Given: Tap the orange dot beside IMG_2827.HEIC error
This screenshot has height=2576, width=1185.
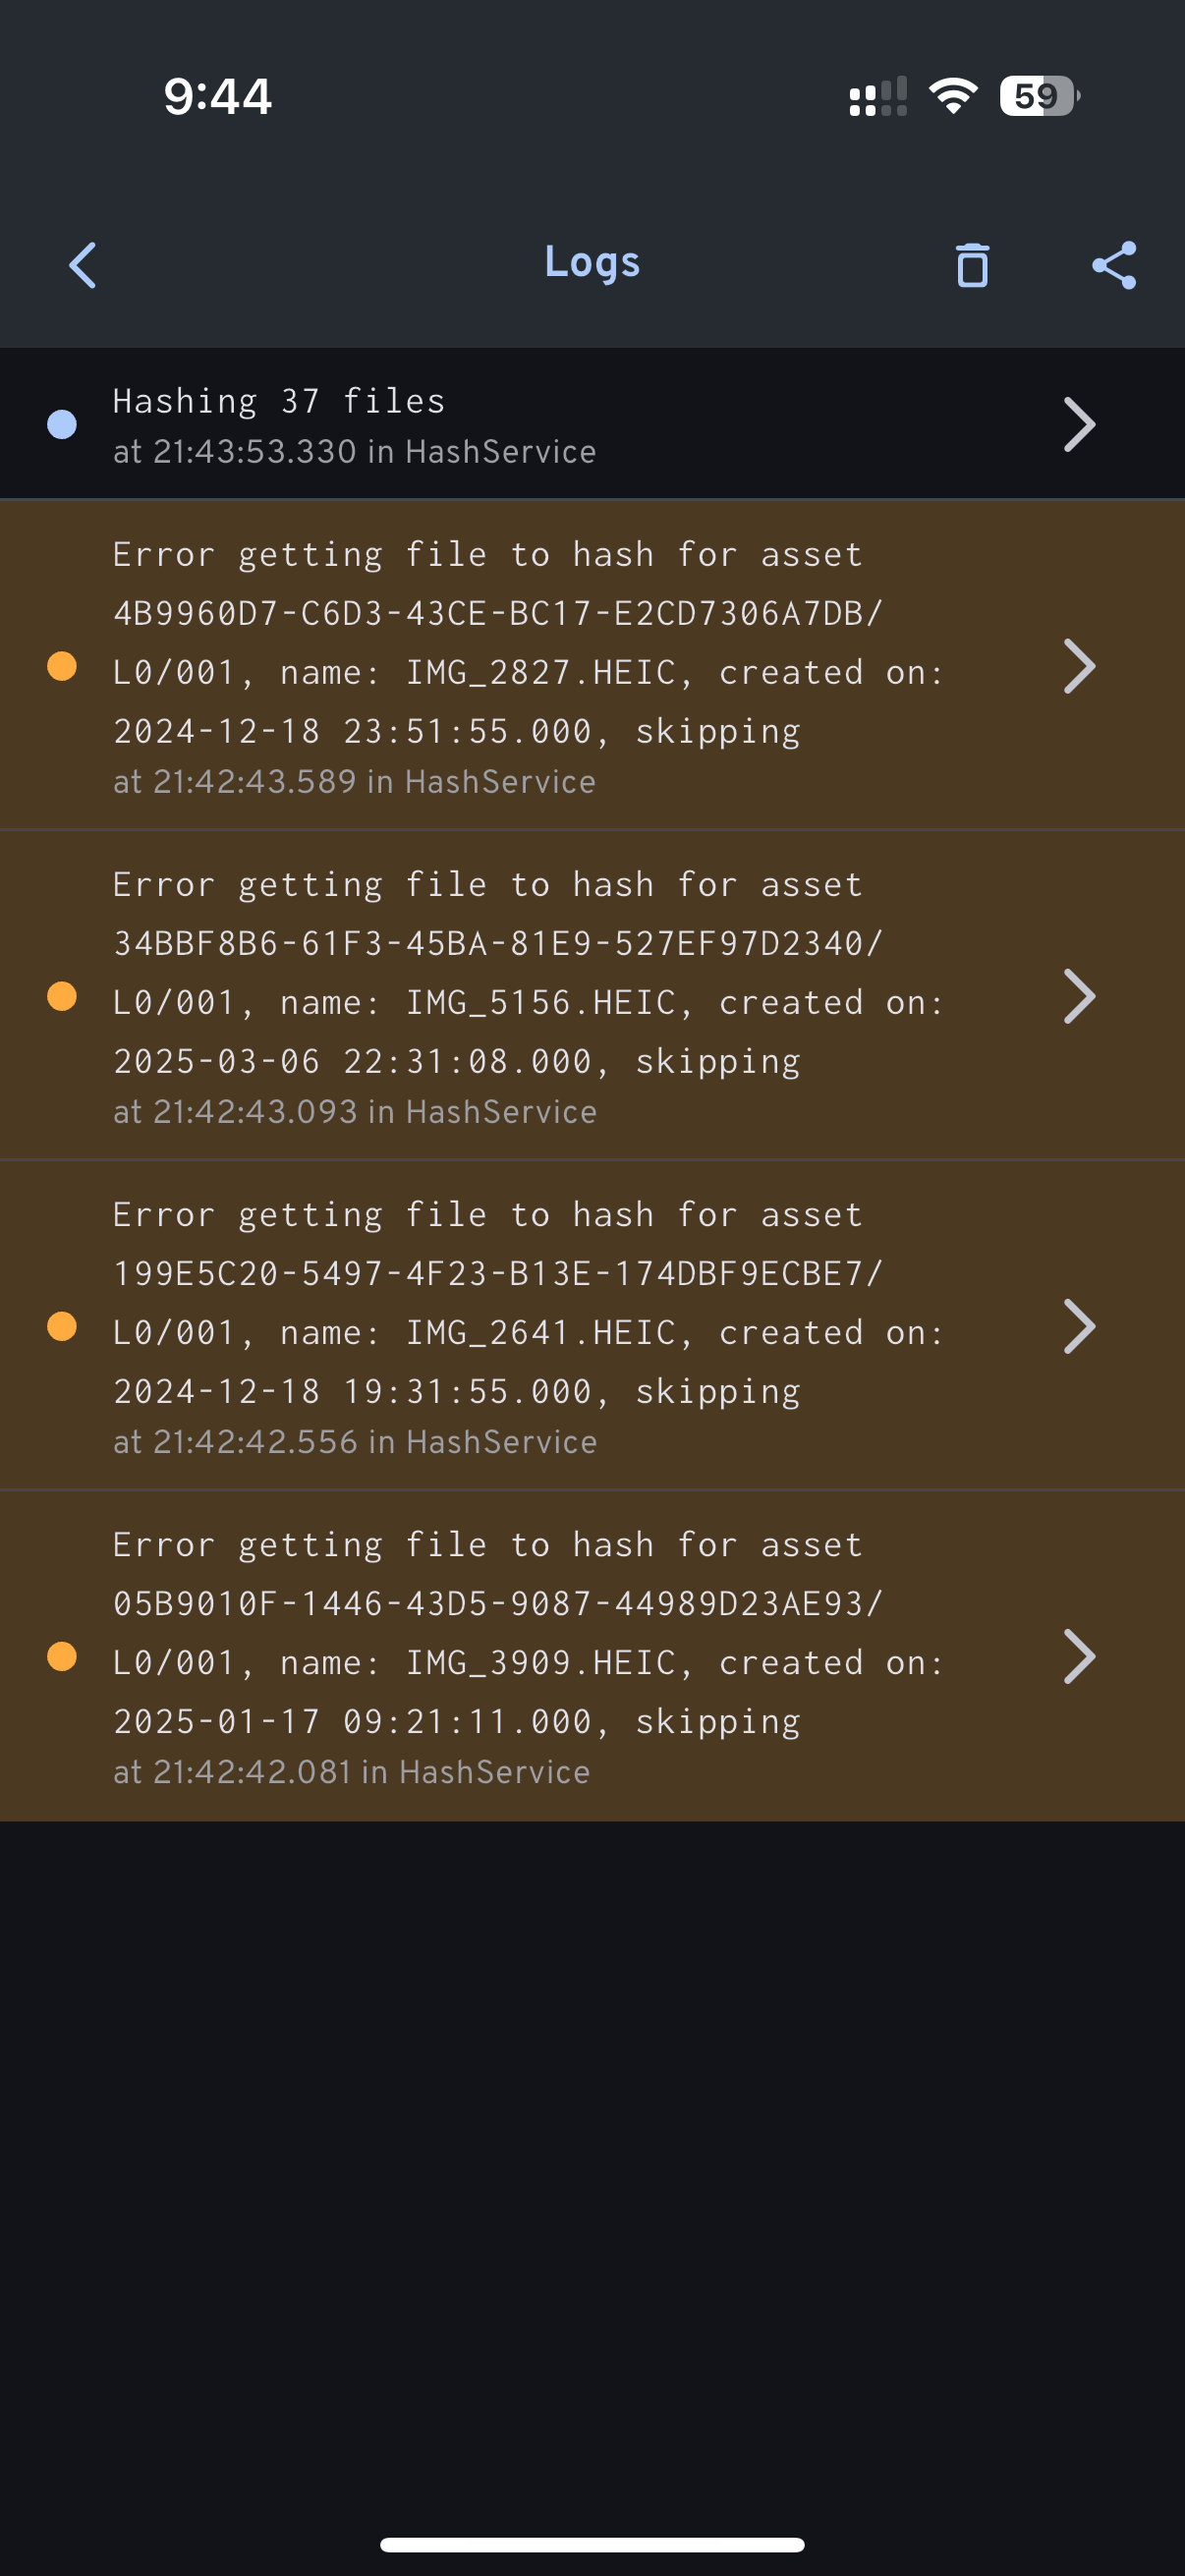Looking at the screenshot, I should coord(62,666).
